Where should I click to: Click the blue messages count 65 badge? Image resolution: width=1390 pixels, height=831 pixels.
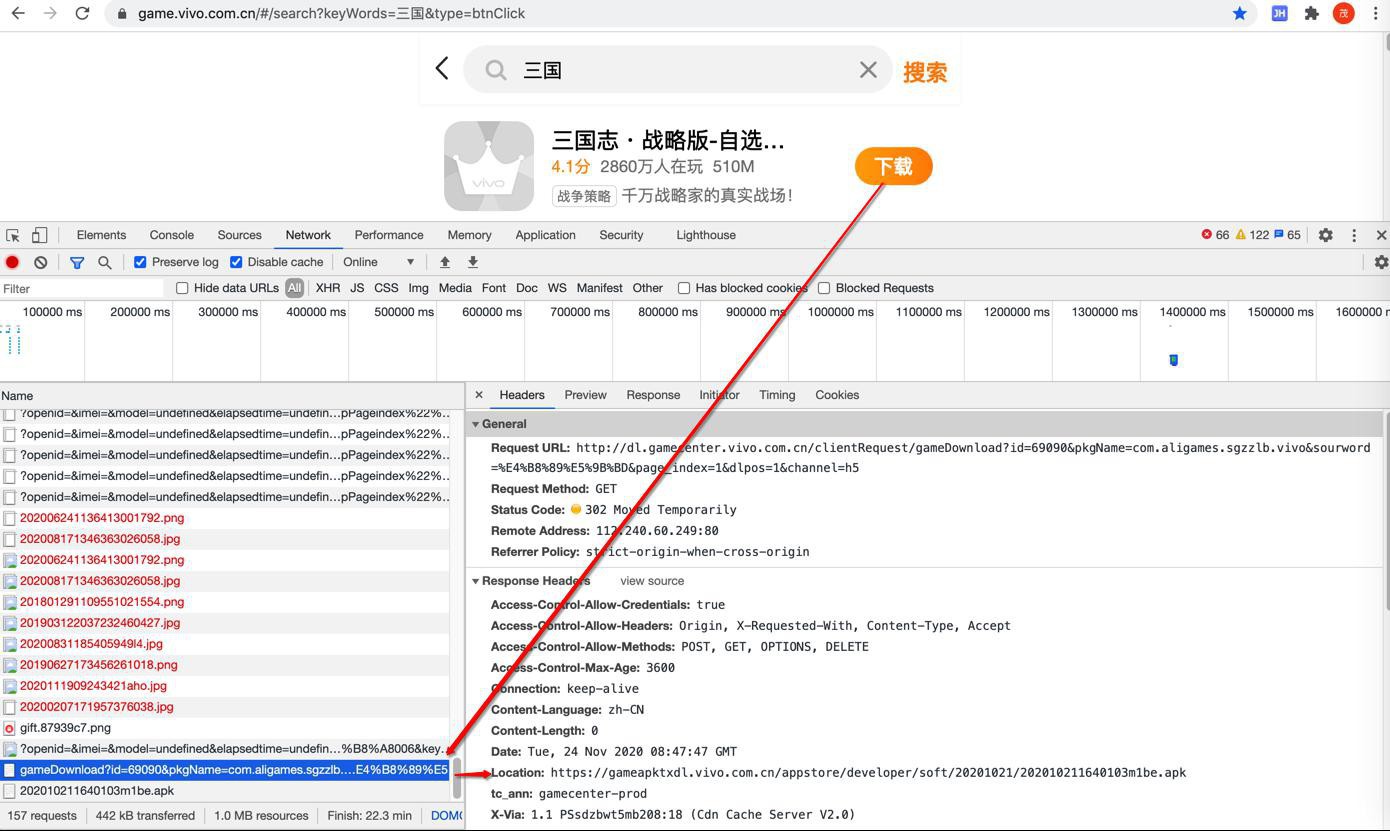[1287, 235]
